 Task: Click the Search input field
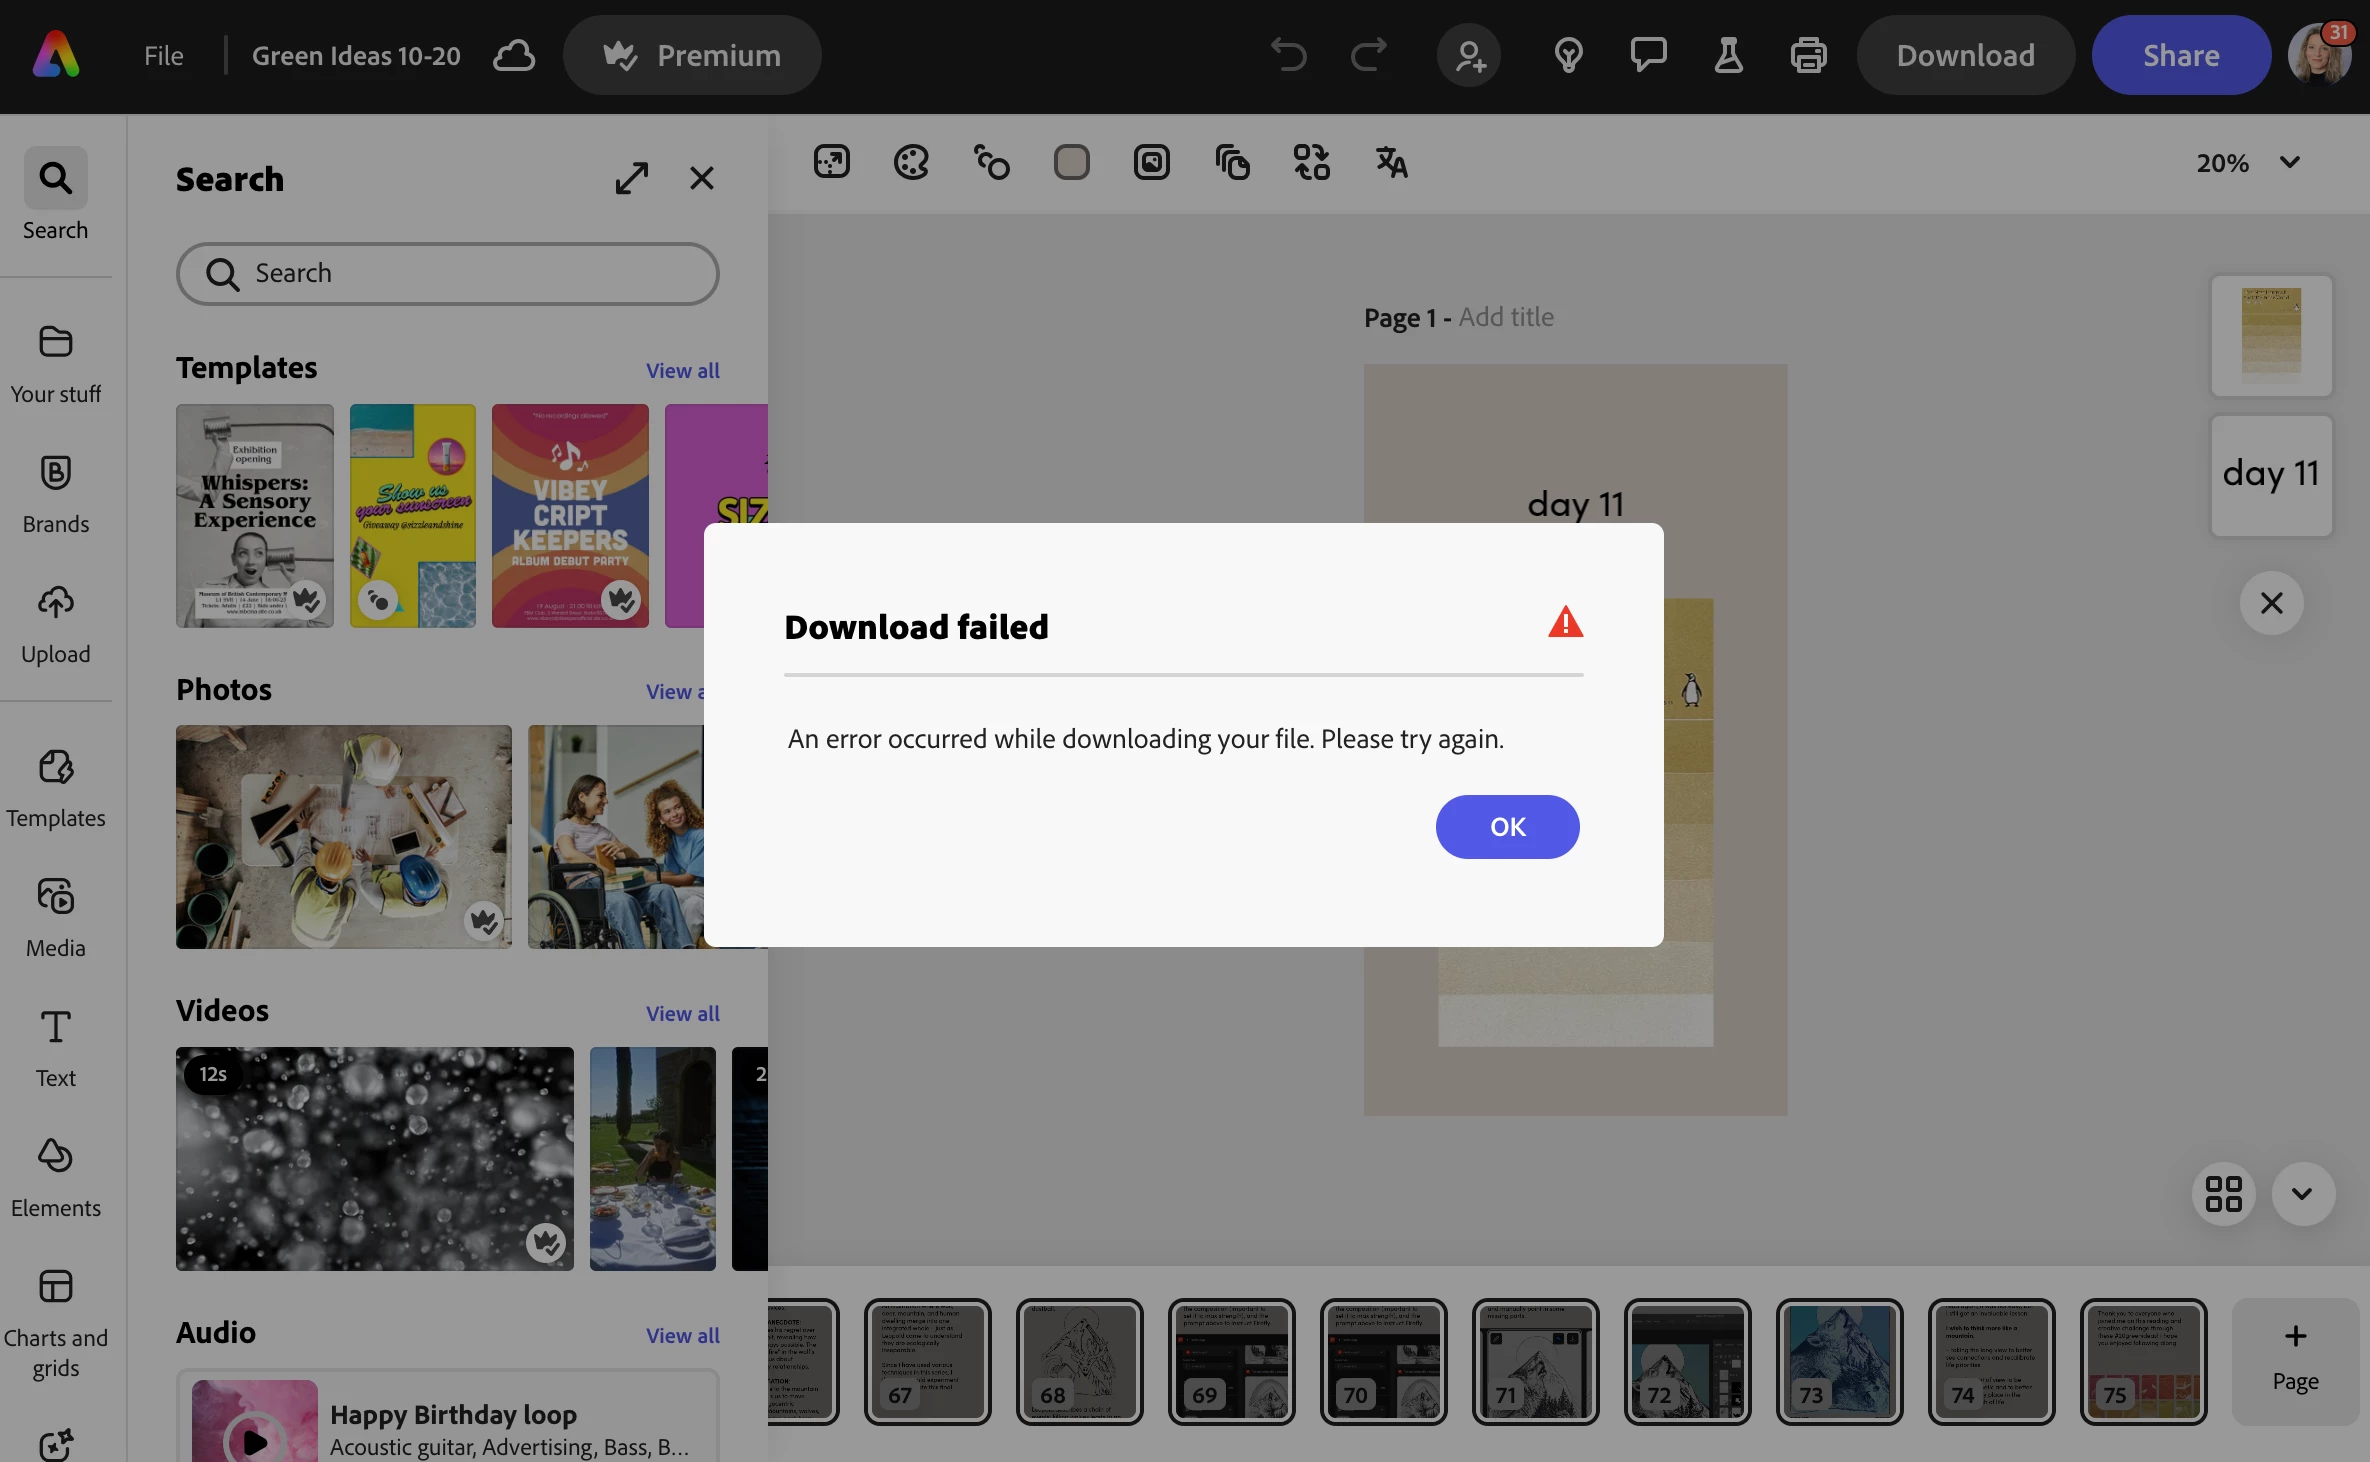point(447,274)
